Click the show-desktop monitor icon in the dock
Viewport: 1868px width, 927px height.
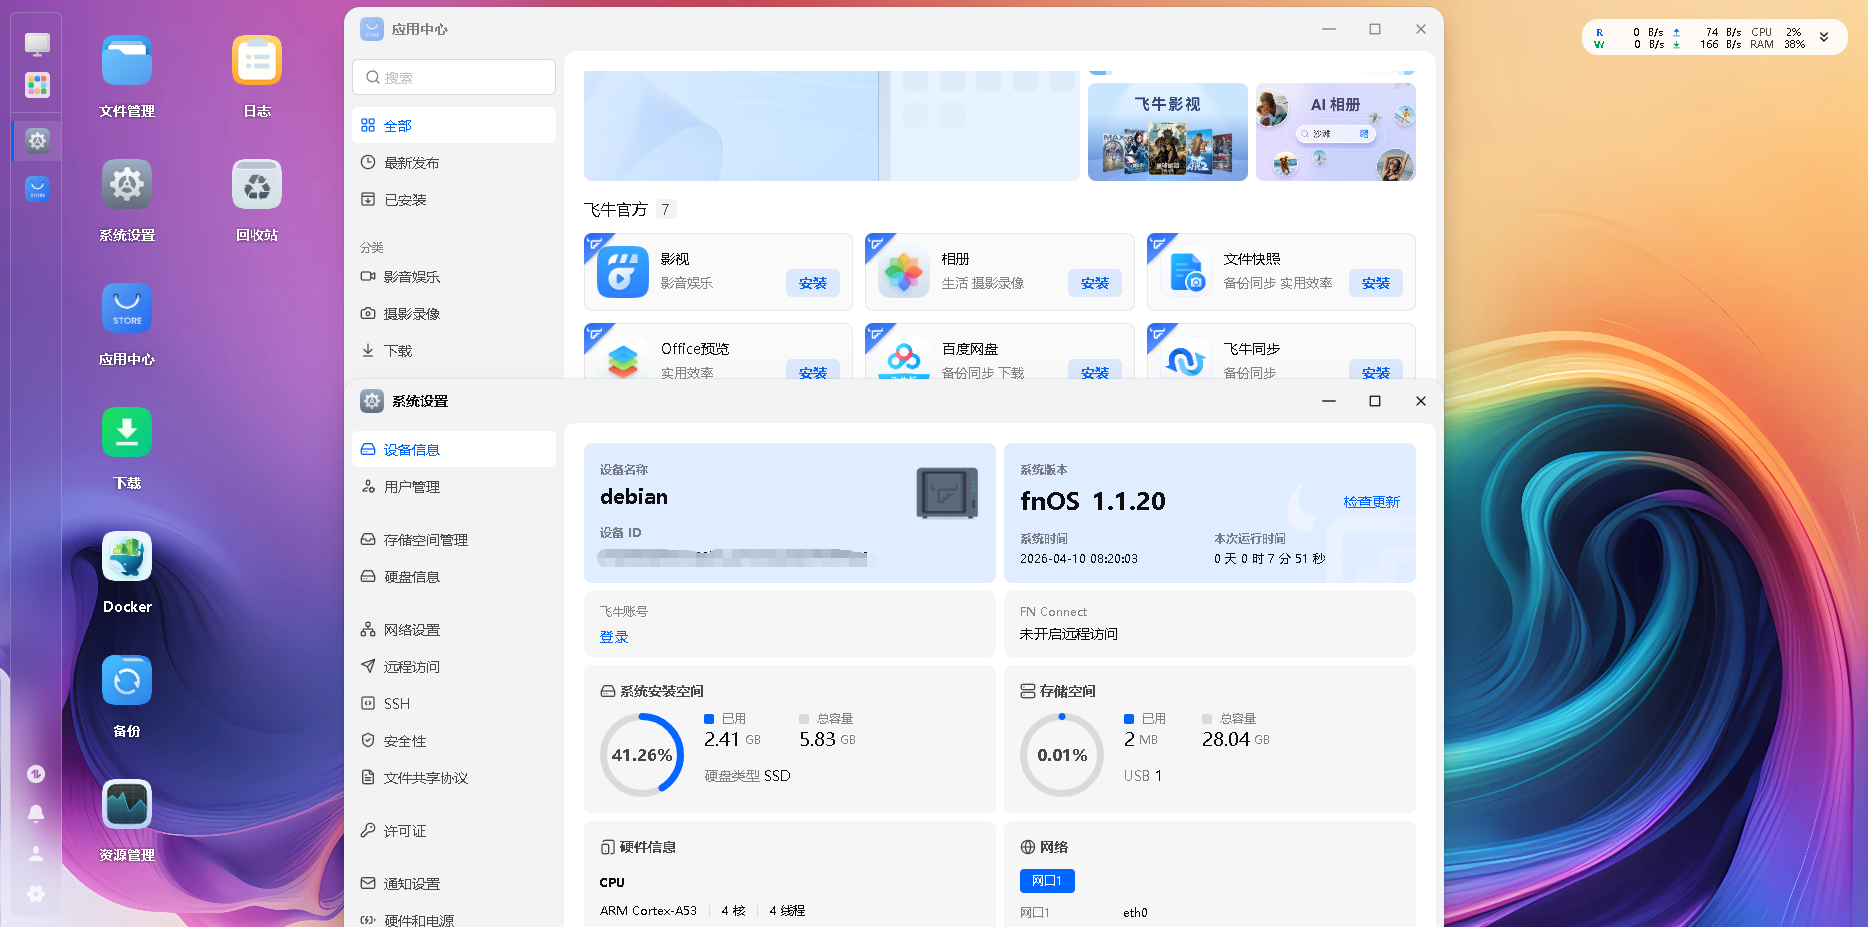pos(37,44)
